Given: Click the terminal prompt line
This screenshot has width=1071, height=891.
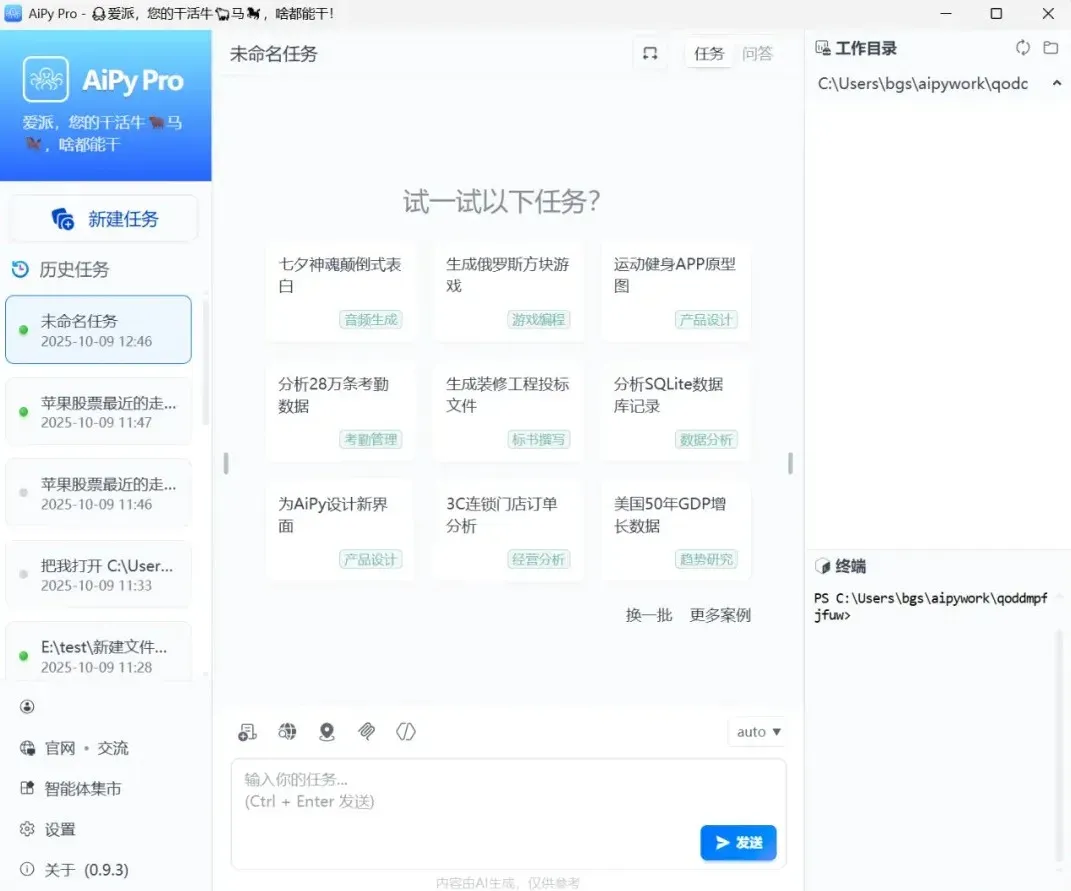Looking at the screenshot, I should (930, 606).
